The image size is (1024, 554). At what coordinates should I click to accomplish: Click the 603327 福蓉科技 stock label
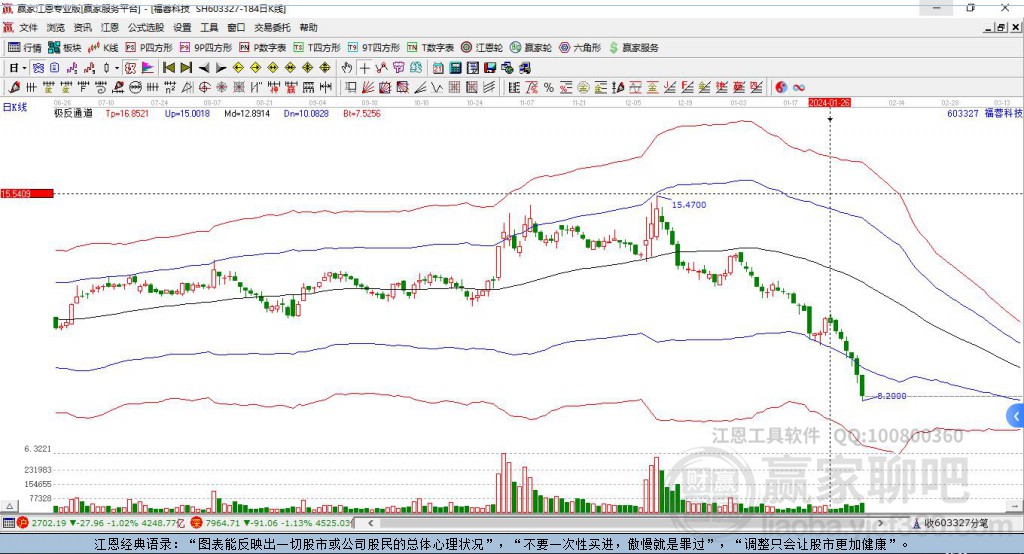tap(984, 114)
